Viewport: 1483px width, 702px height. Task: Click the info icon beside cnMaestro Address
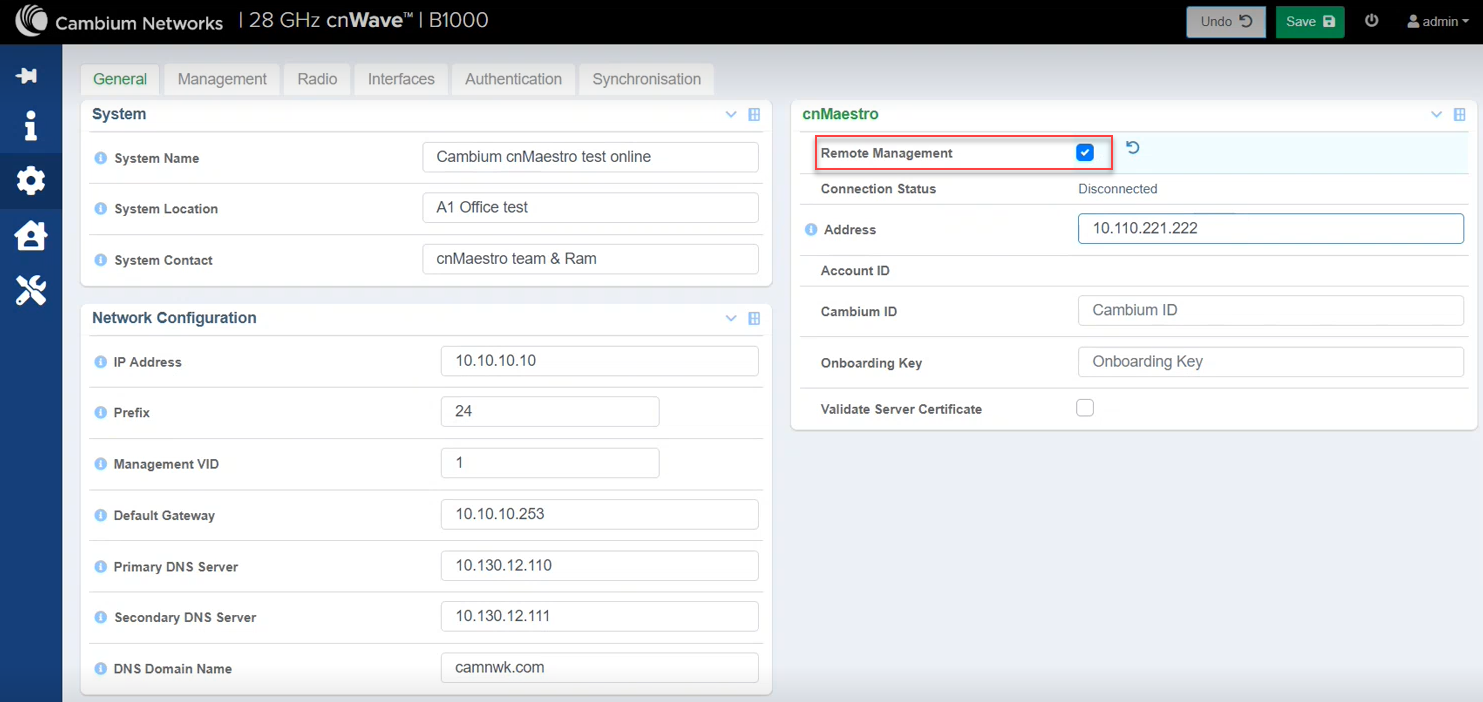pyautogui.click(x=811, y=230)
